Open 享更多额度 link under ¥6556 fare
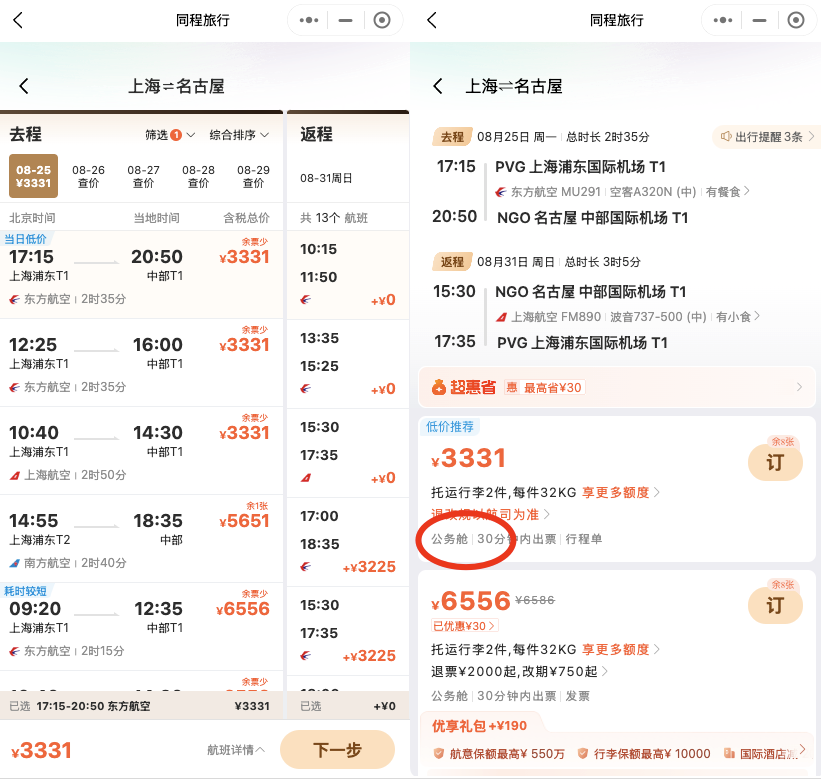This screenshot has width=821, height=779. [620, 650]
